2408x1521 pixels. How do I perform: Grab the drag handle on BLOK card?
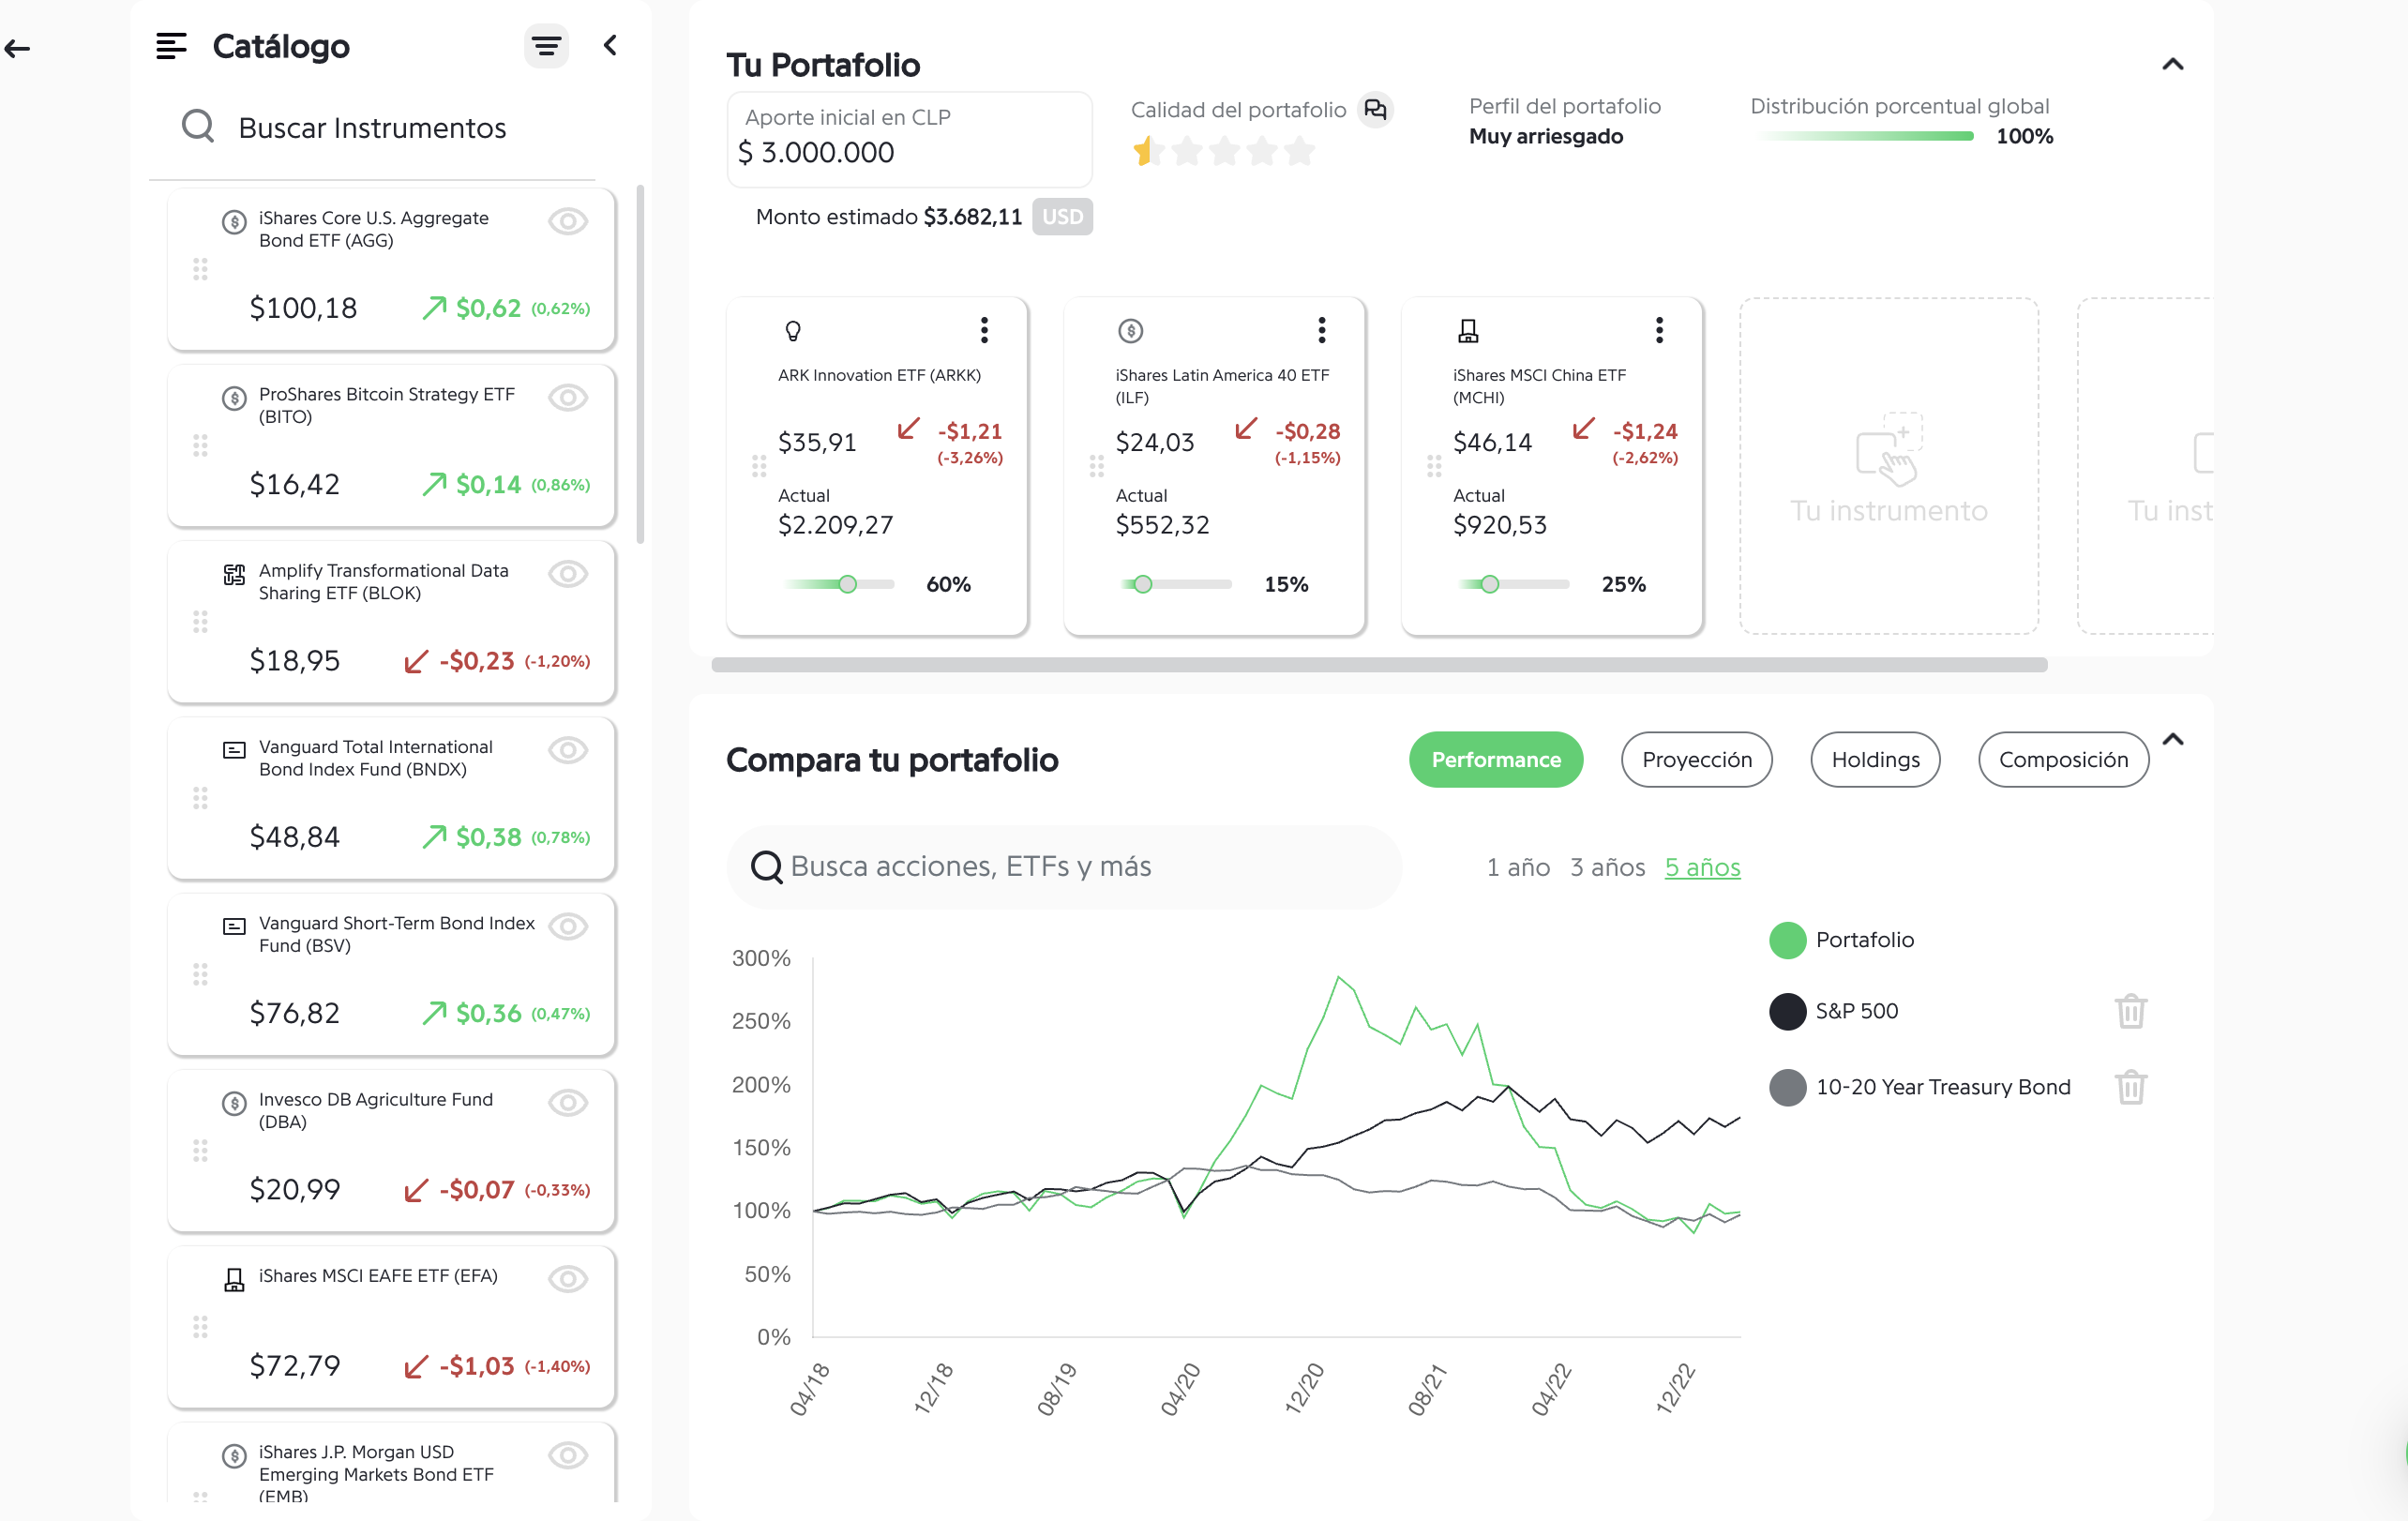(200, 621)
